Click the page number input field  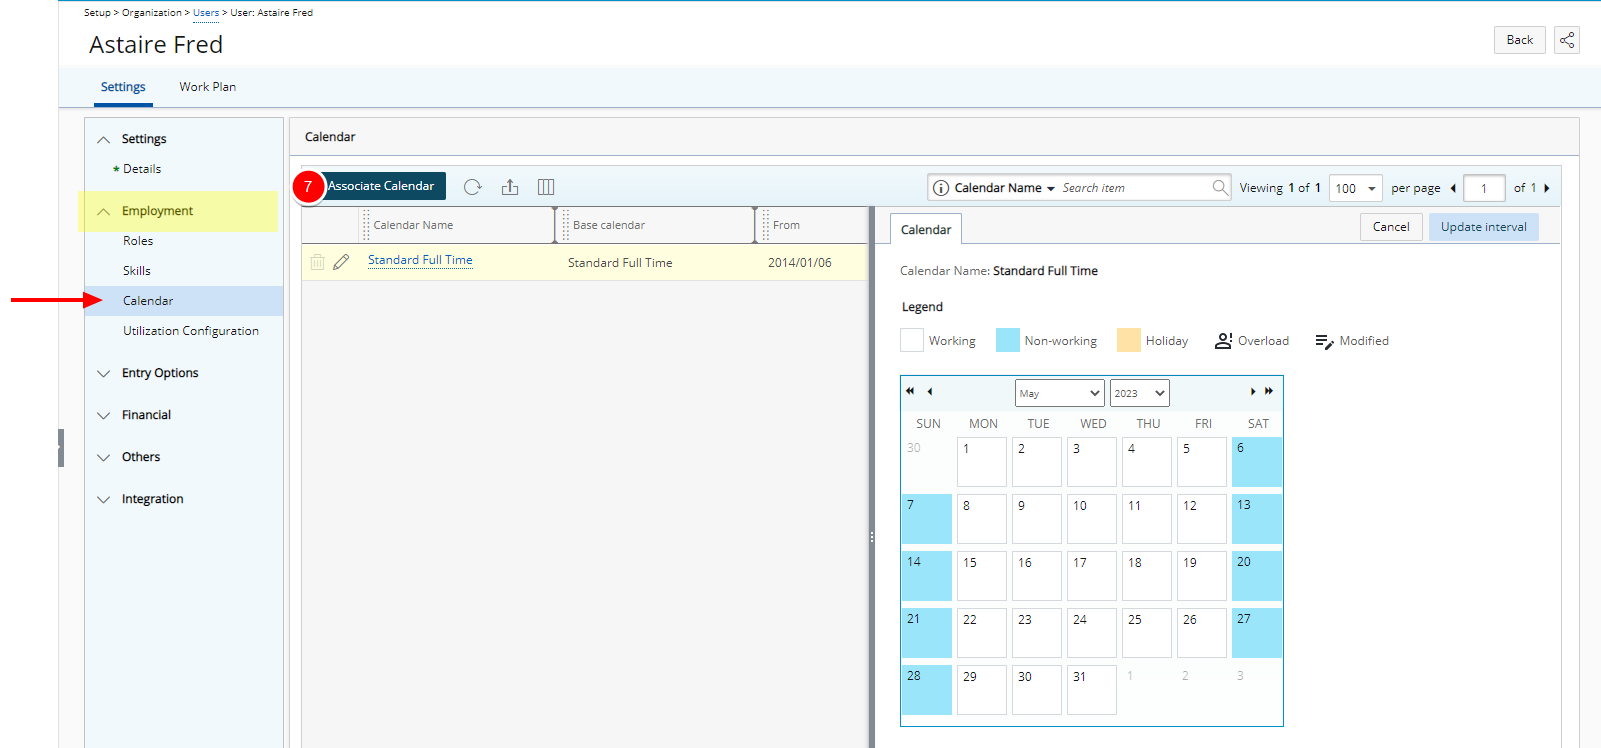pos(1484,188)
